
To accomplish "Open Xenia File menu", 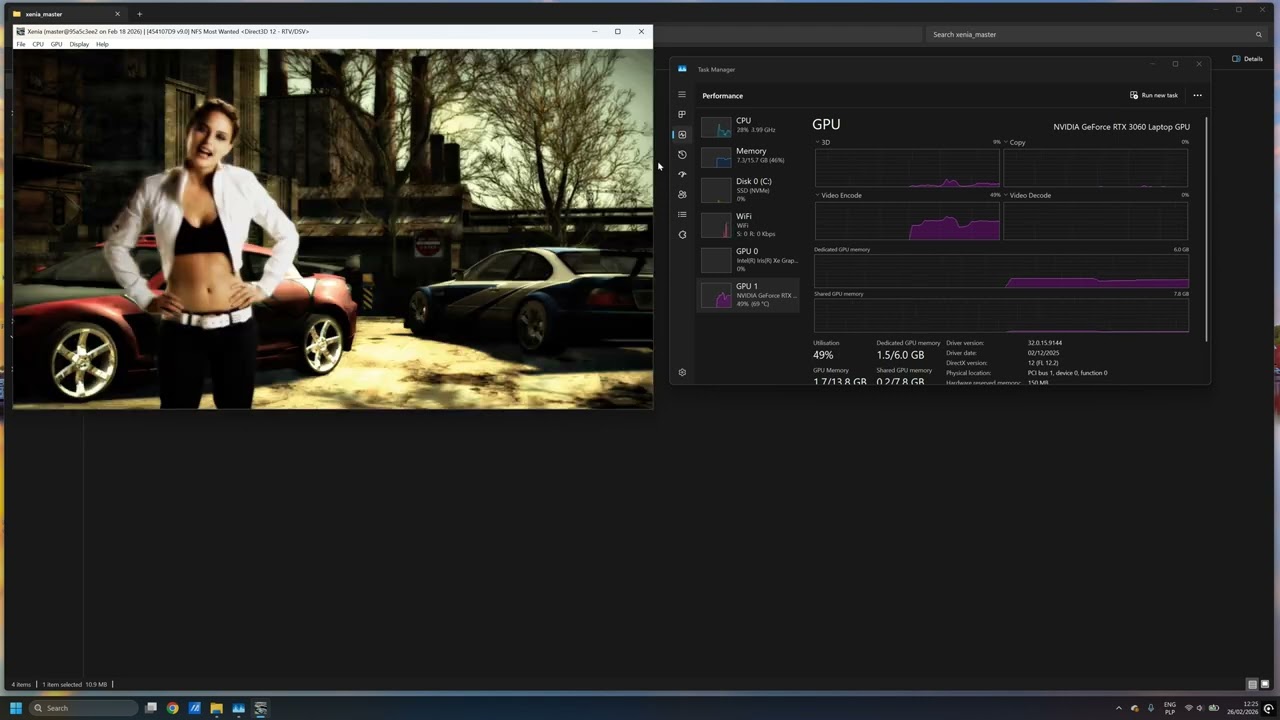I will [21, 44].
